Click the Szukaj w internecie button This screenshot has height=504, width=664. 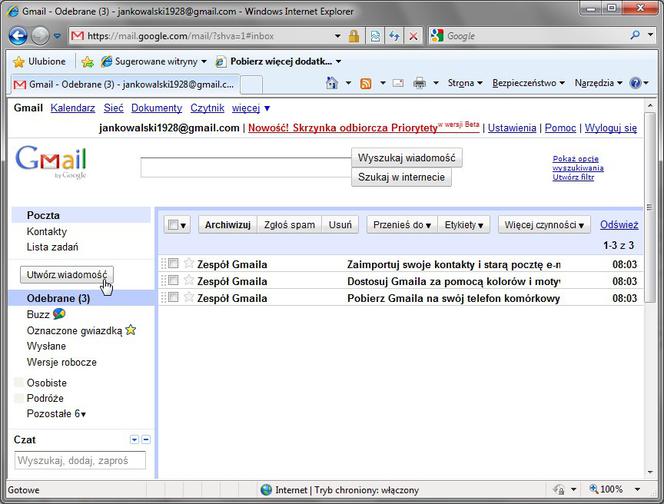(401, 177)
